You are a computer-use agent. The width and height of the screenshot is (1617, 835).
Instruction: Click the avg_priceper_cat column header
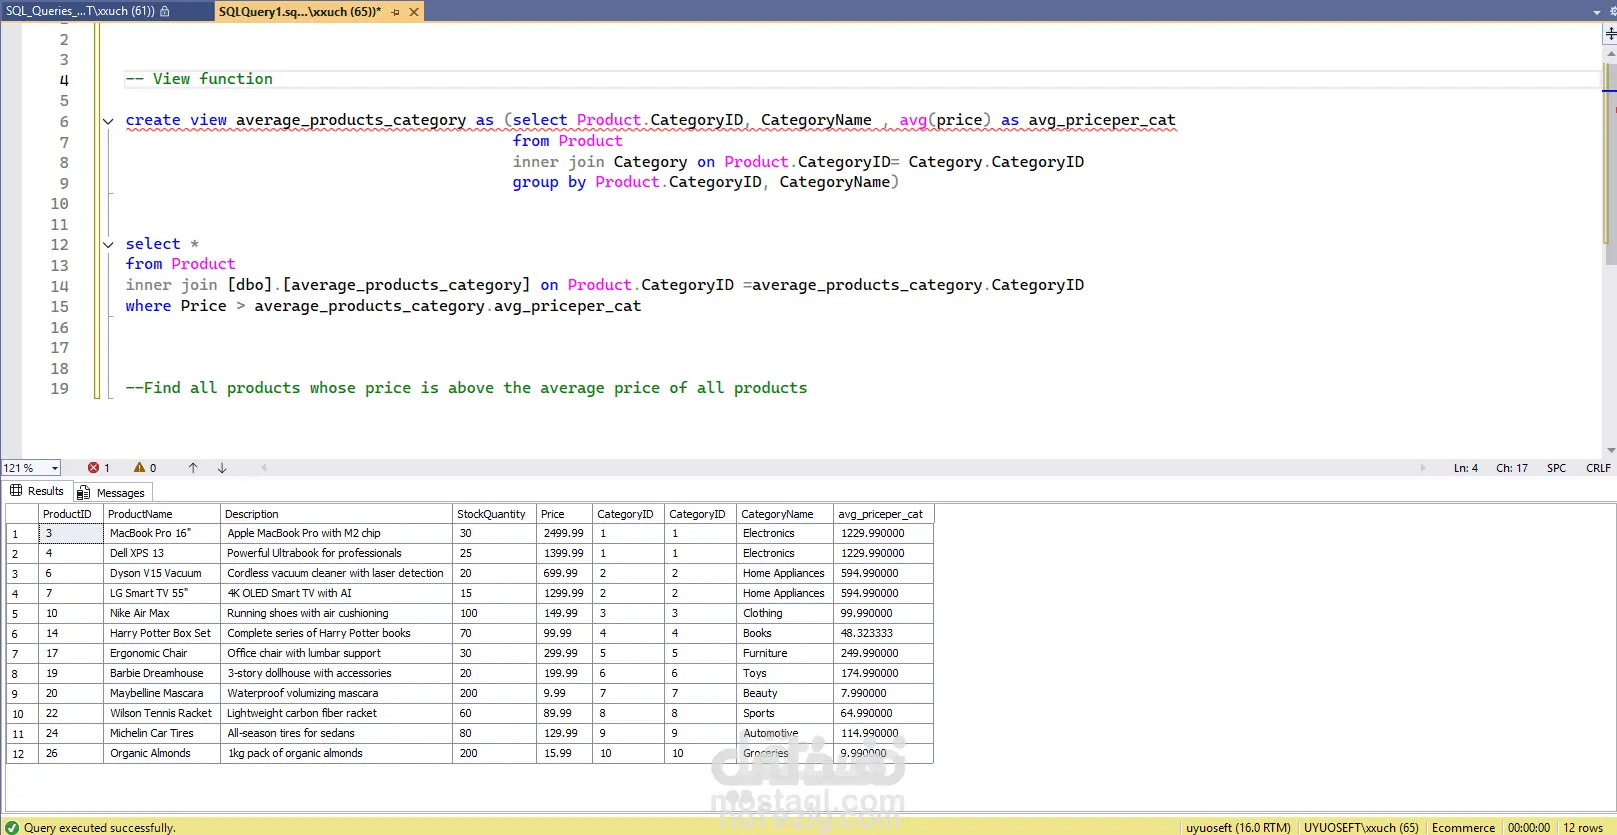pyautogui.click(x=880, y=514)
